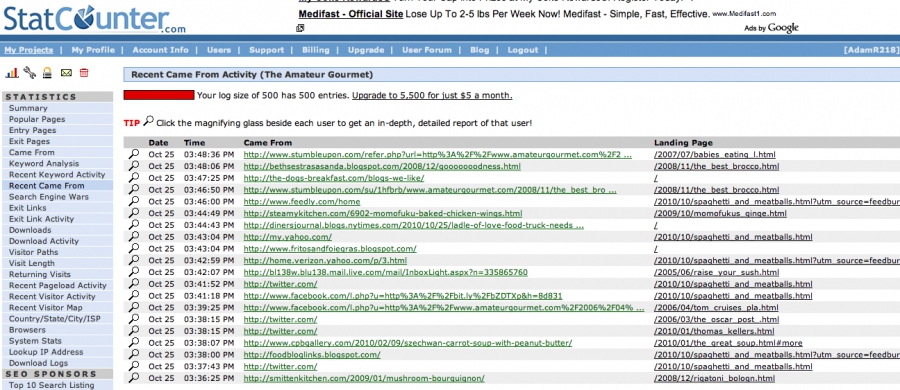Click magnifying glass in fritosandfoiegras row
900x390 pixels.
pyautogui.click(x=134, y=248)
